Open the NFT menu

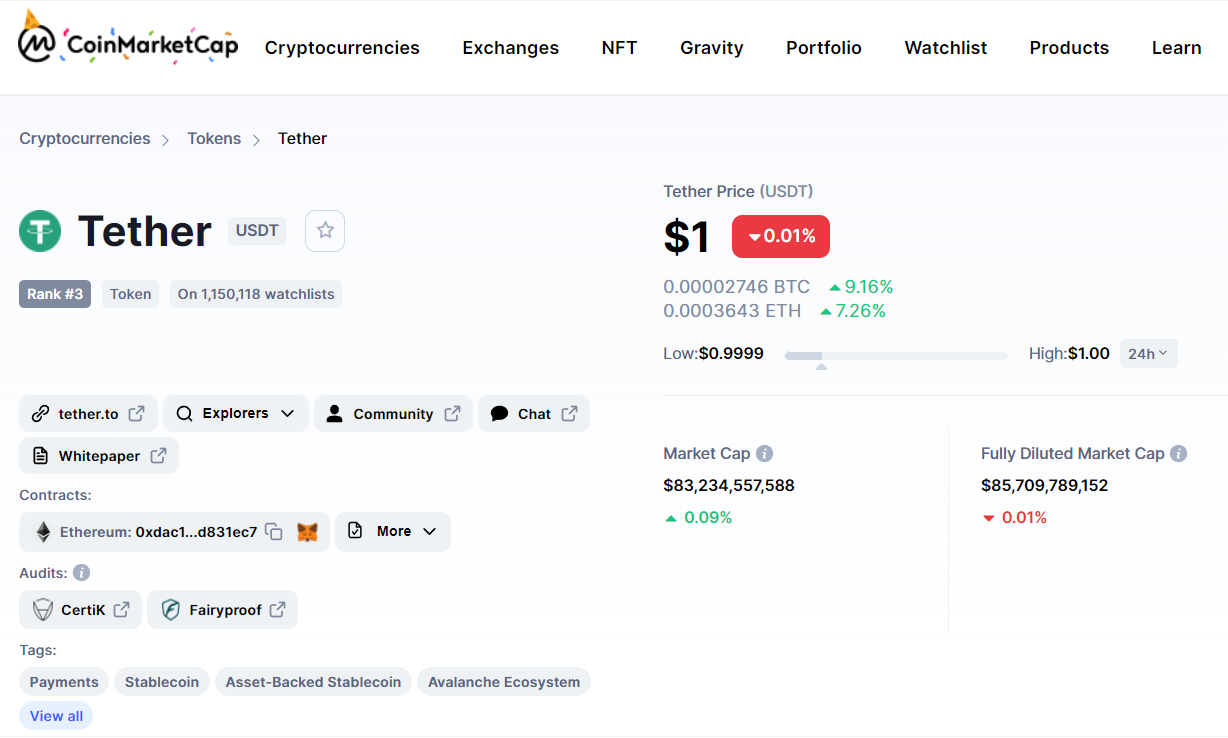(619, 48)
